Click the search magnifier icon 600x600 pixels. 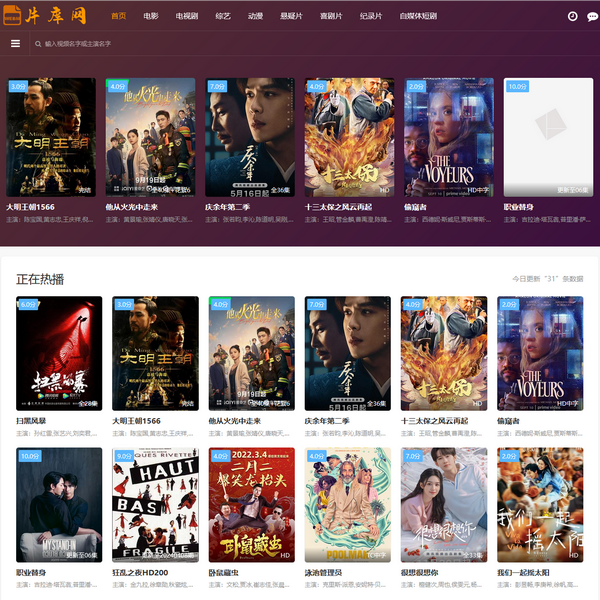(x=37, y=44)
